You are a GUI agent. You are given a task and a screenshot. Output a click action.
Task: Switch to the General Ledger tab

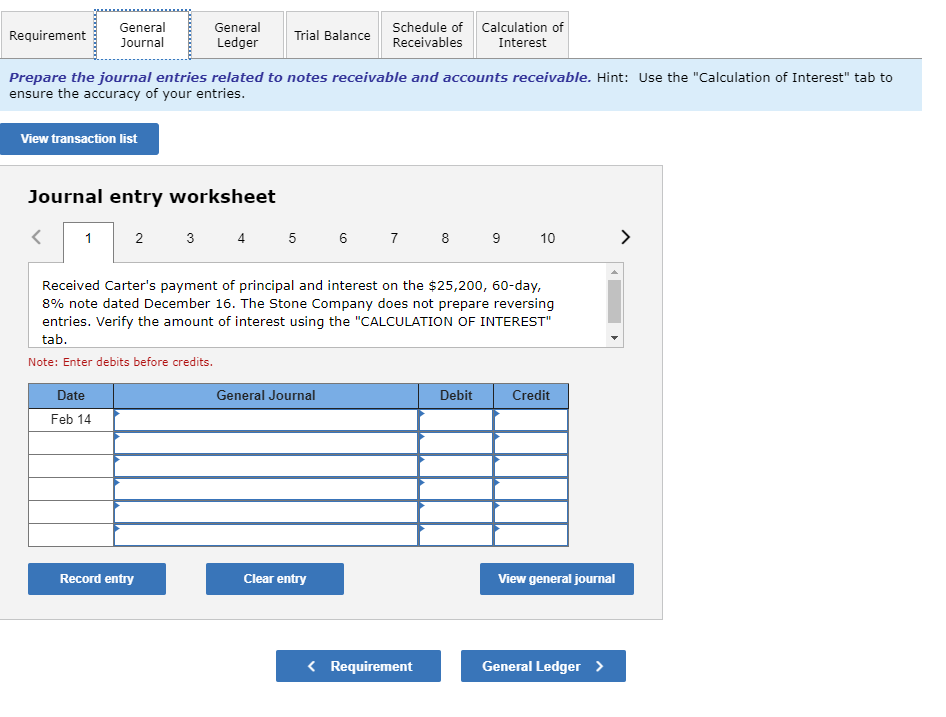point(237,35)
